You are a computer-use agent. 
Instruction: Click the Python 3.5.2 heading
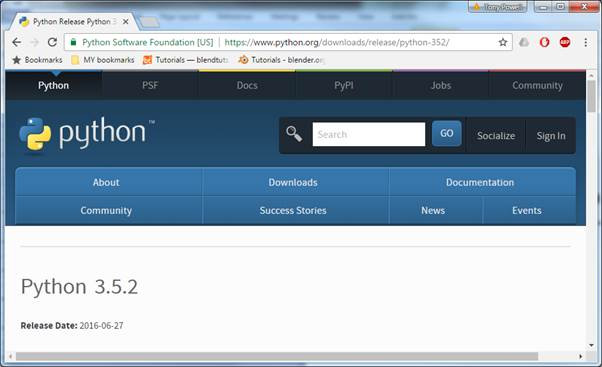coord(79,287)
